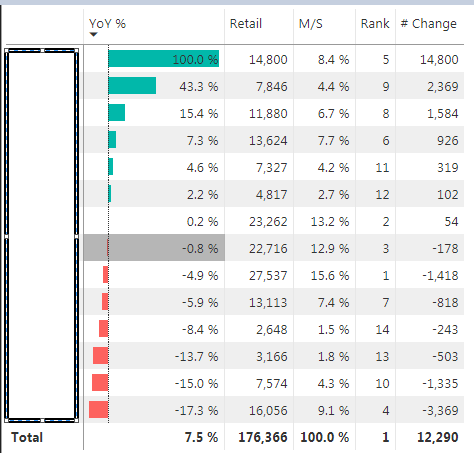Click Rank 11 cell
The image size is (474, 453).
(382, 168)
